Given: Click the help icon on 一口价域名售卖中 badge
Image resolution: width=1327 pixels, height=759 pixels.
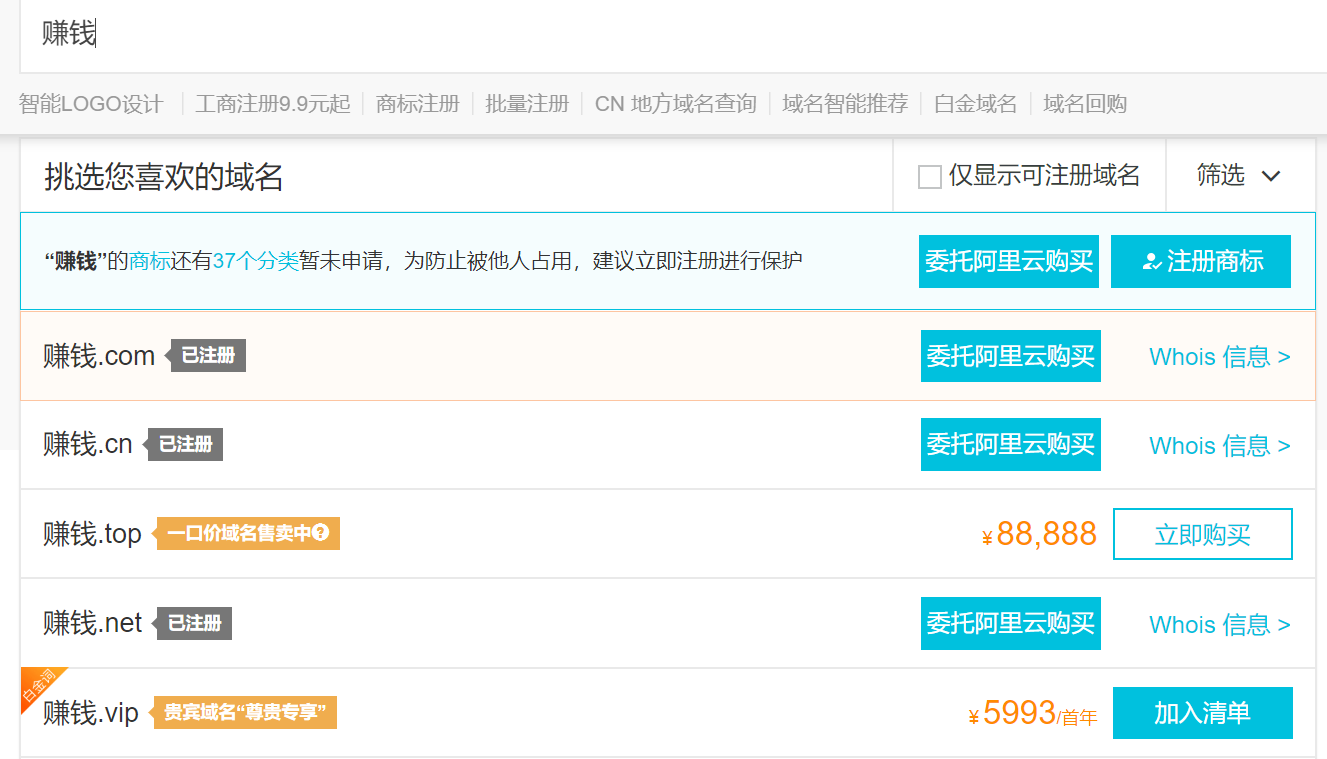Looking at the screenshot, I should point(320,533).
